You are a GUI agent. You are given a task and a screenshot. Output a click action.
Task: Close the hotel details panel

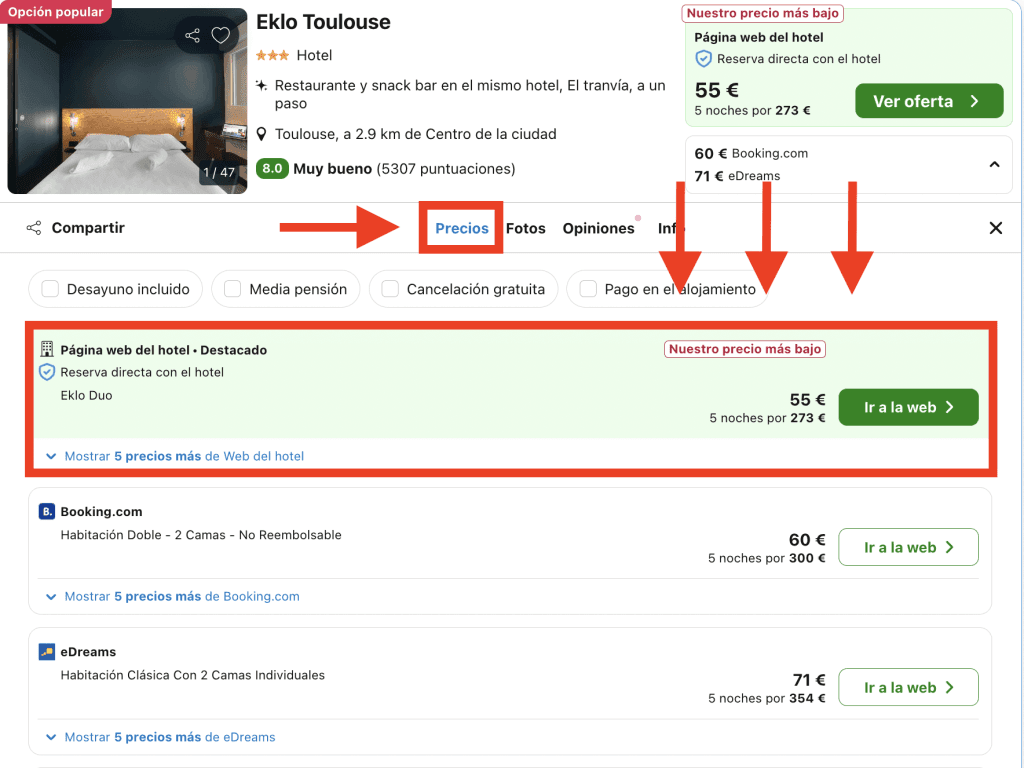[995, 228]
